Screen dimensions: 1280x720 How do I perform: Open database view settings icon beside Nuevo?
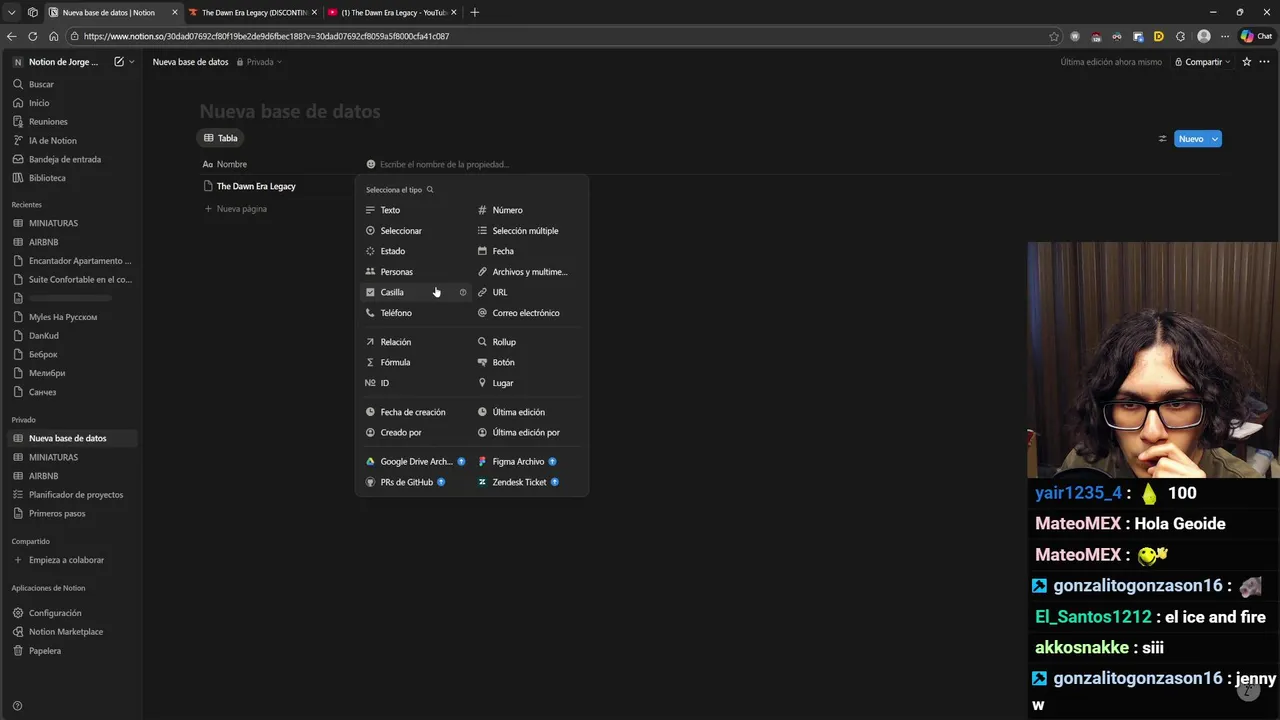1162,139
